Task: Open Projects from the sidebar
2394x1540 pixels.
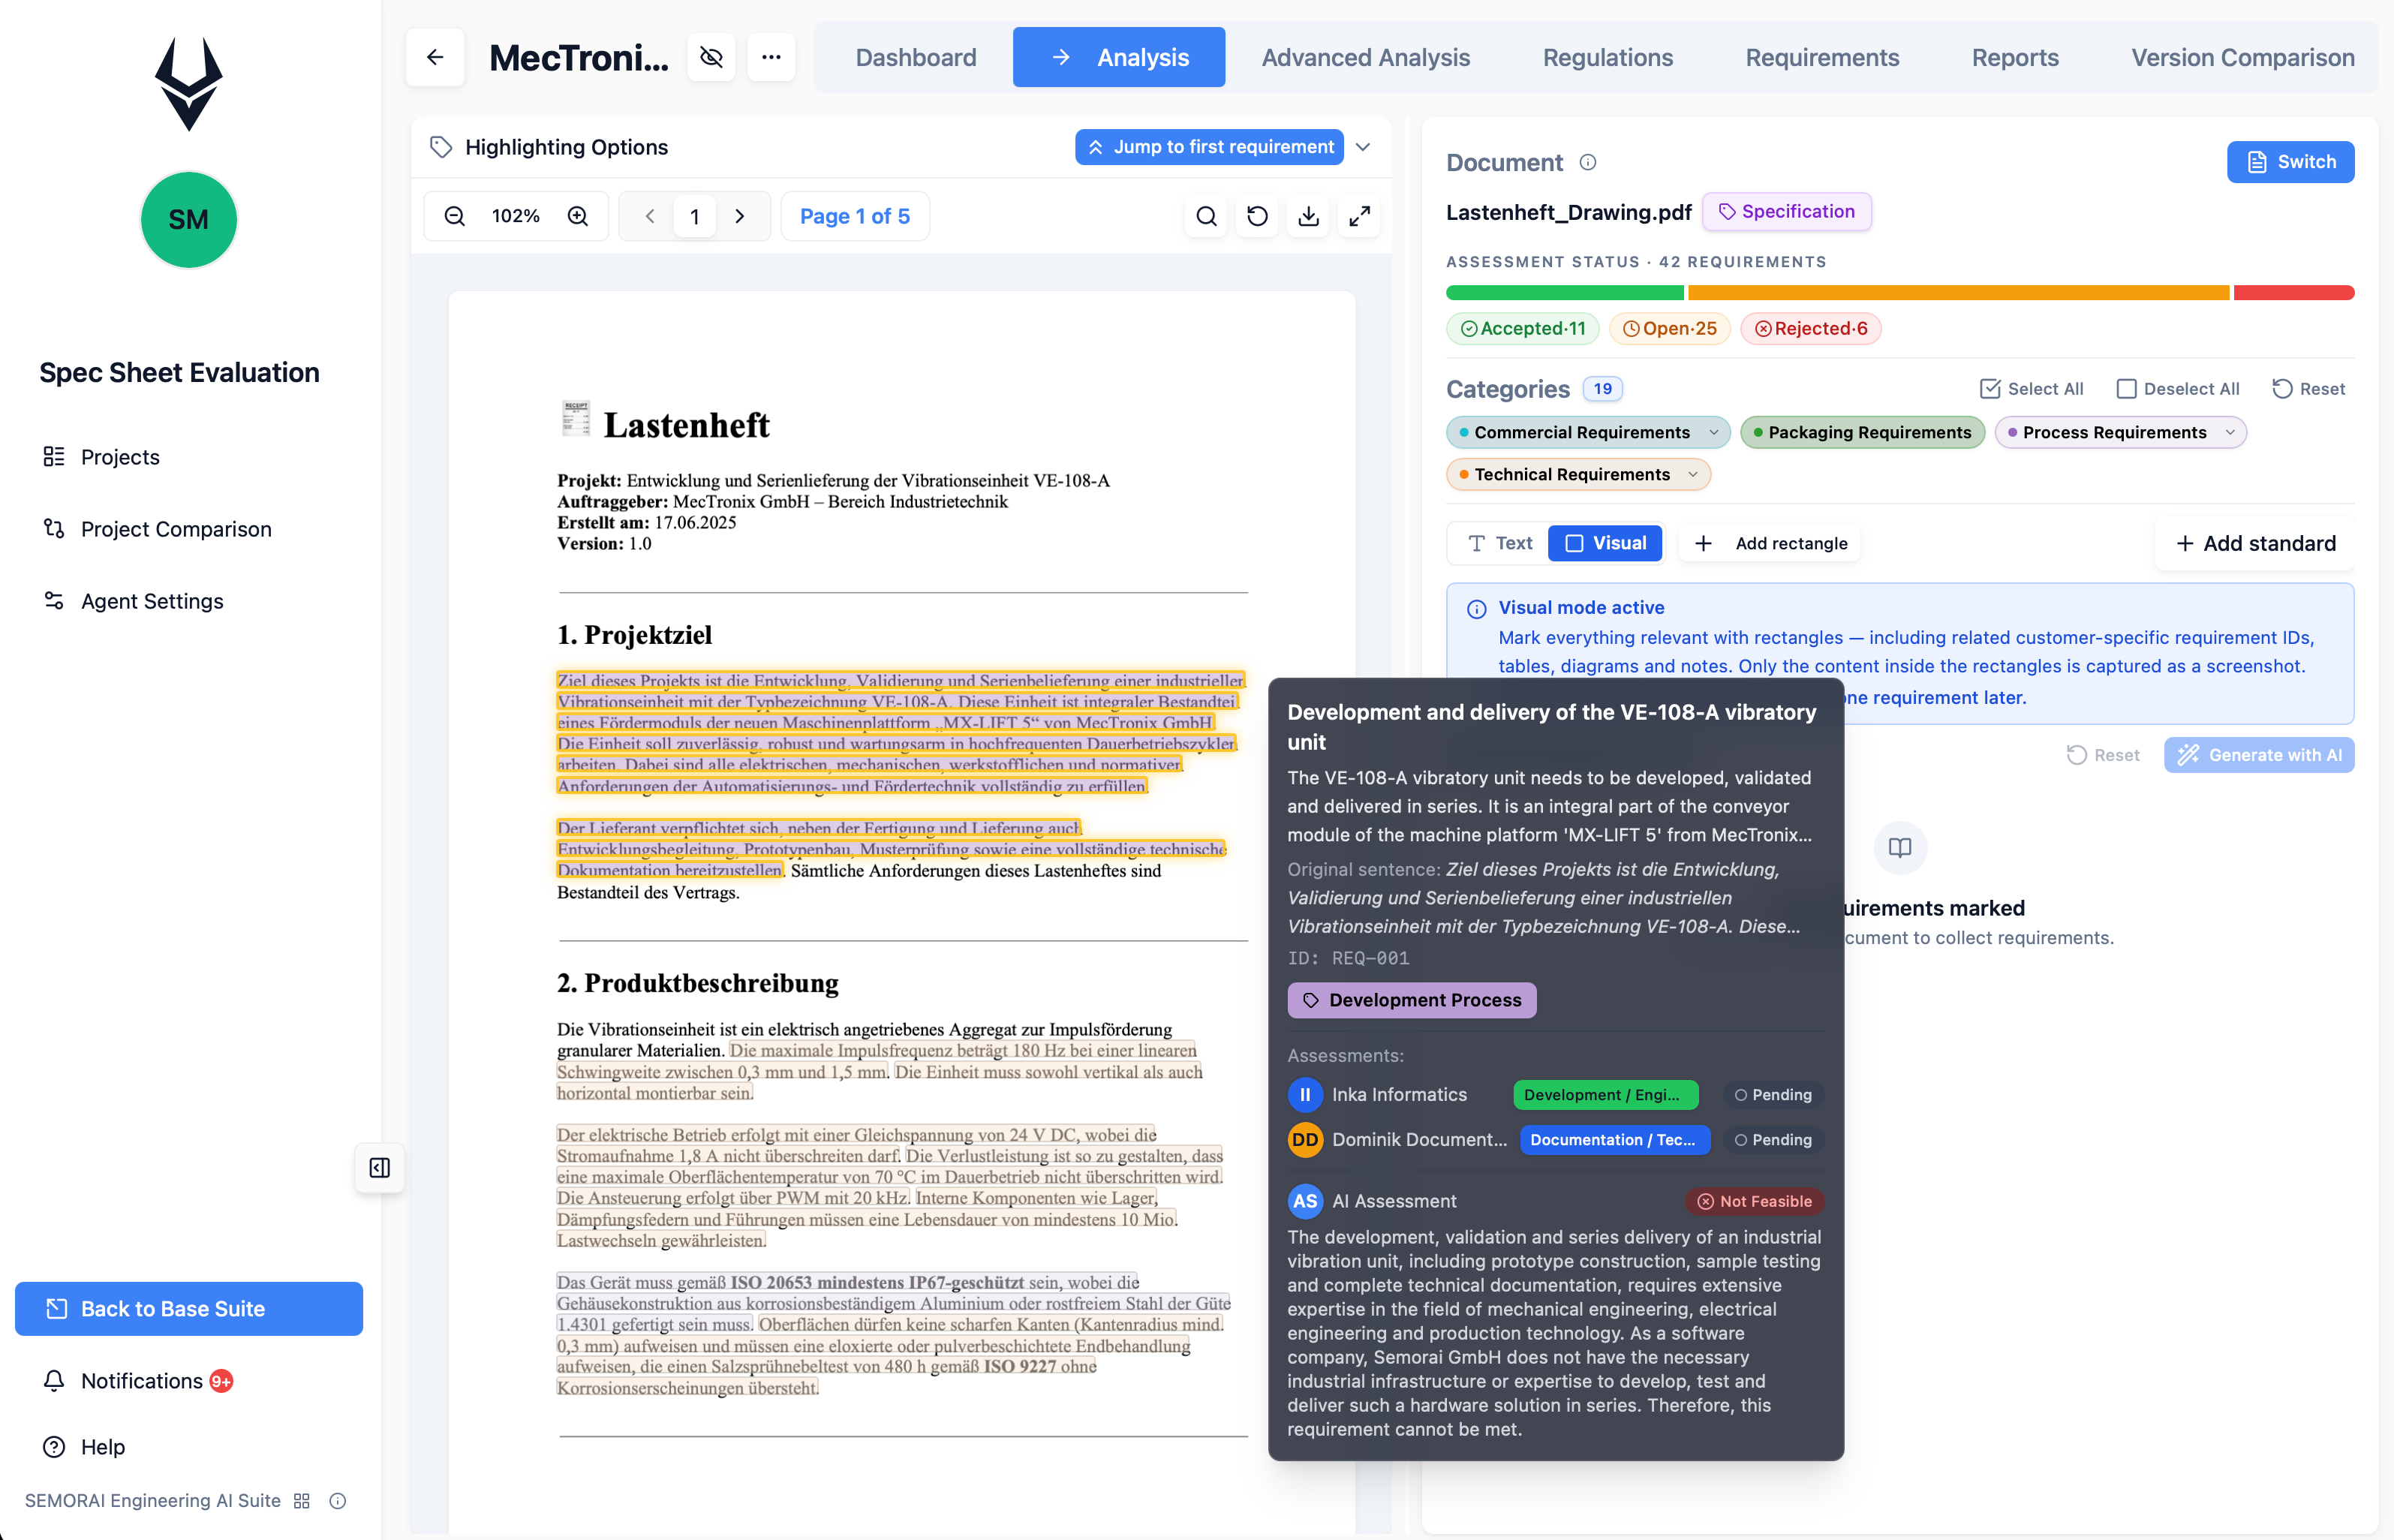Action: click(120, 457)
